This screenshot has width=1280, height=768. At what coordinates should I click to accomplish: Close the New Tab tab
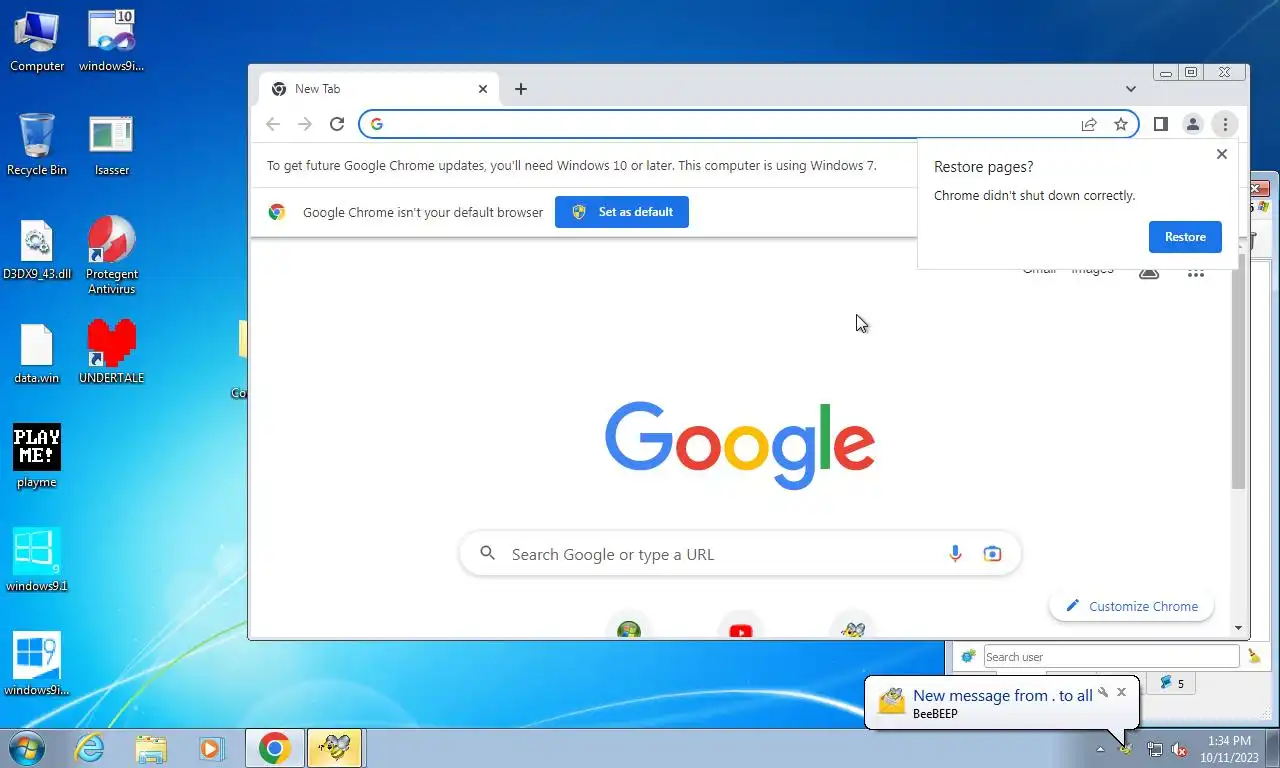point(483,89)
